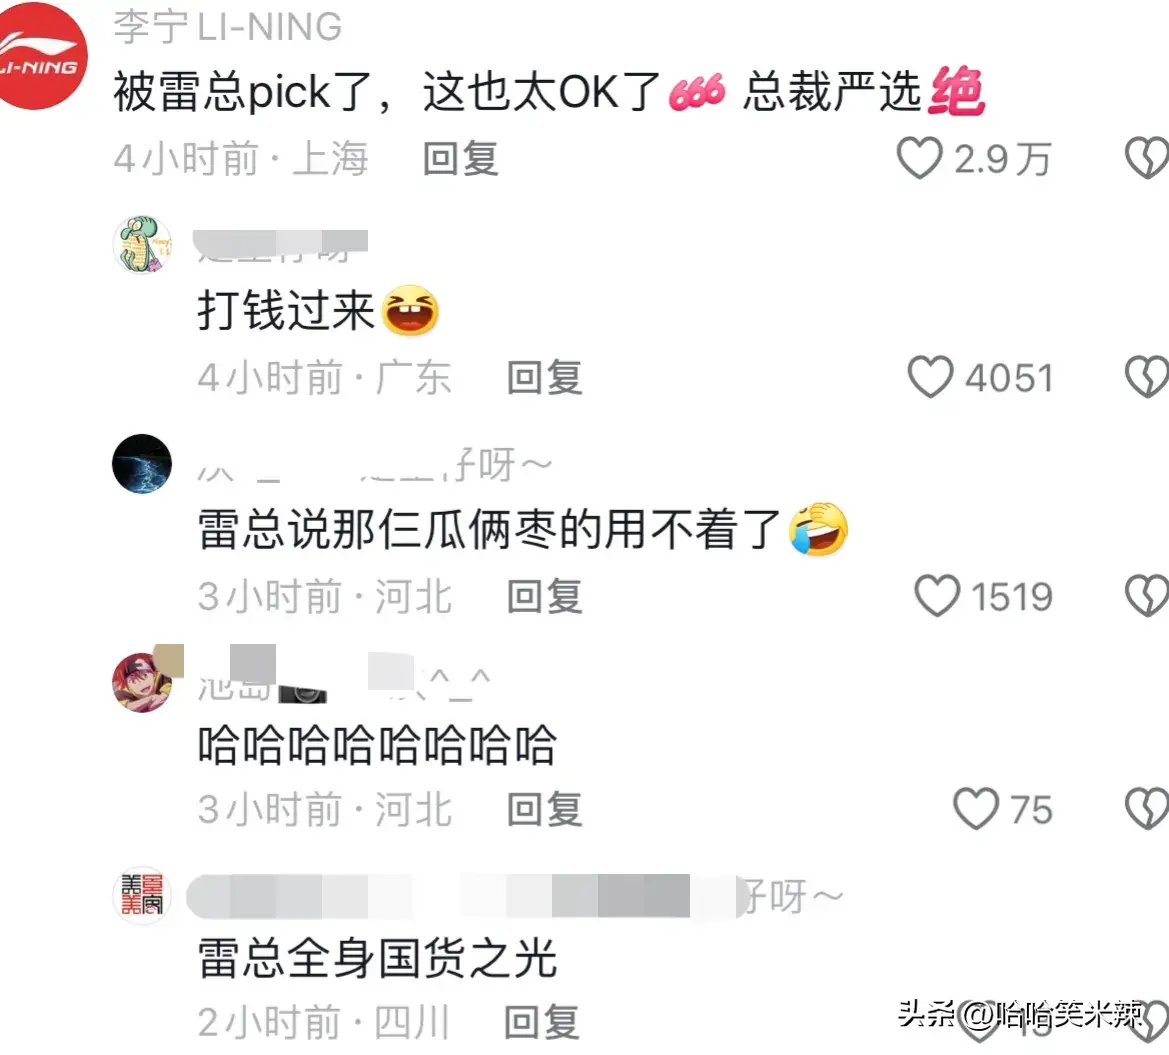The width and height of the screenshot is (1169, 1055).
Task: Dislike the 哈哈哈哈 comment via broken heart
Action: (x=1147, y=809)
